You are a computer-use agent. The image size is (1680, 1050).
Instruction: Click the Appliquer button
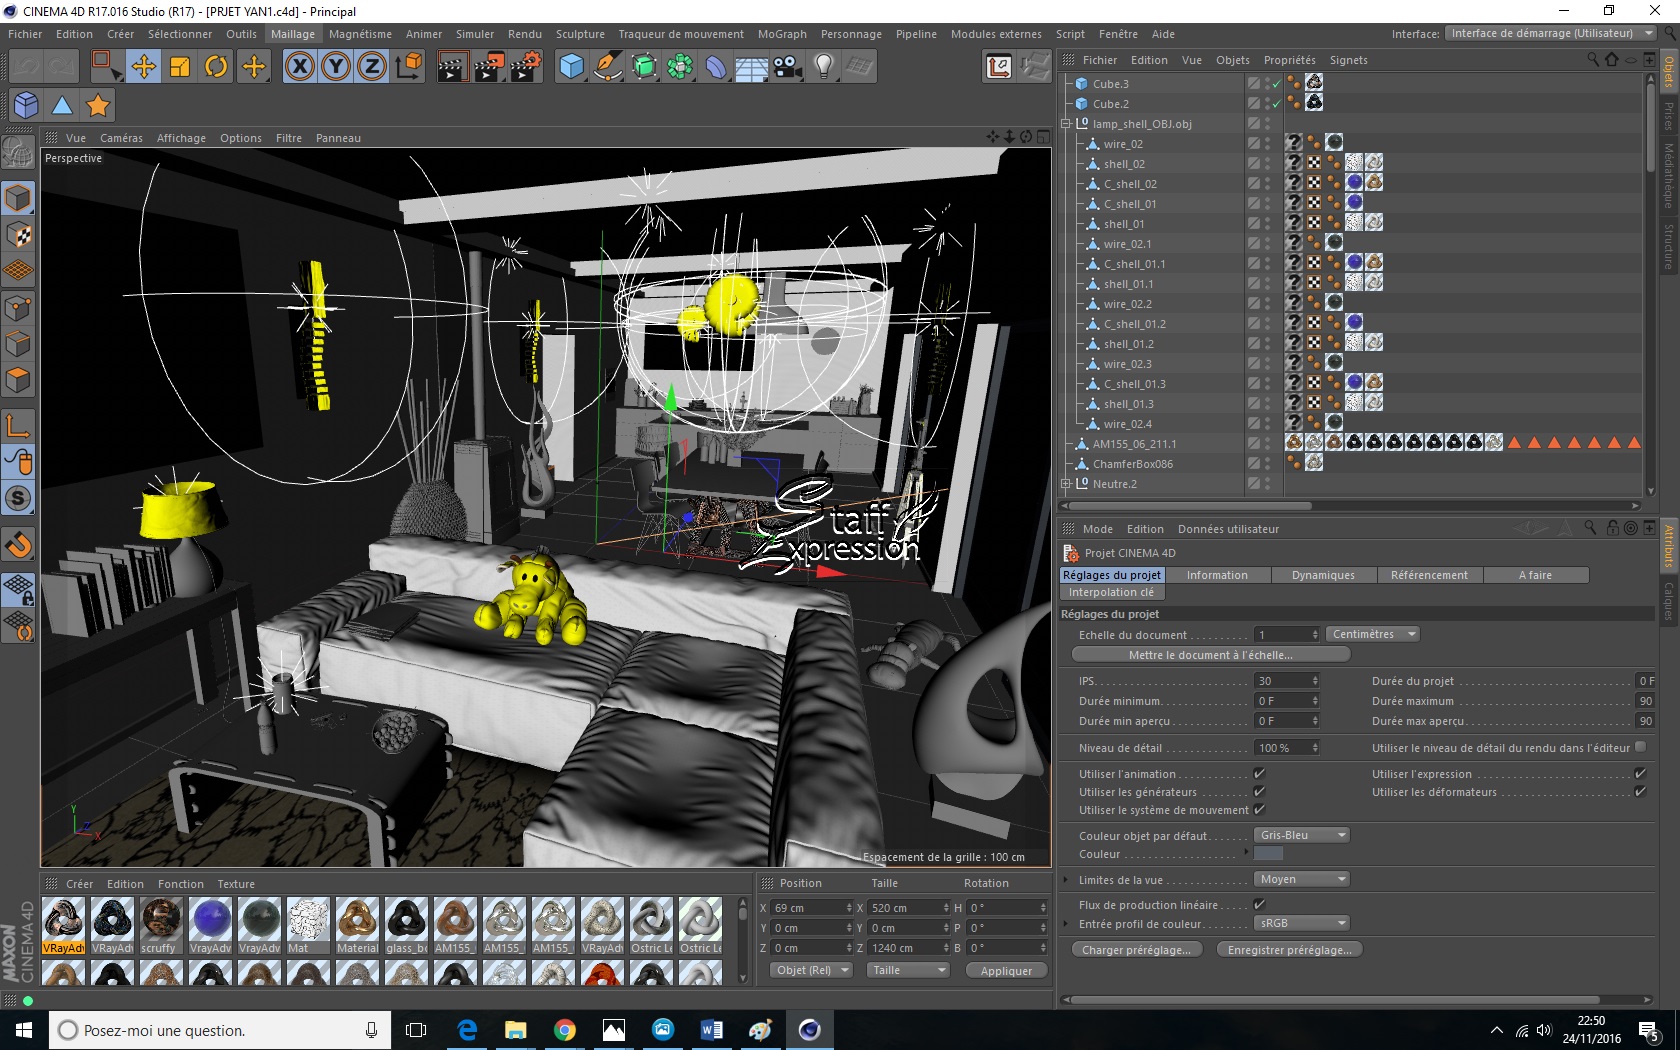(1006, 971)
